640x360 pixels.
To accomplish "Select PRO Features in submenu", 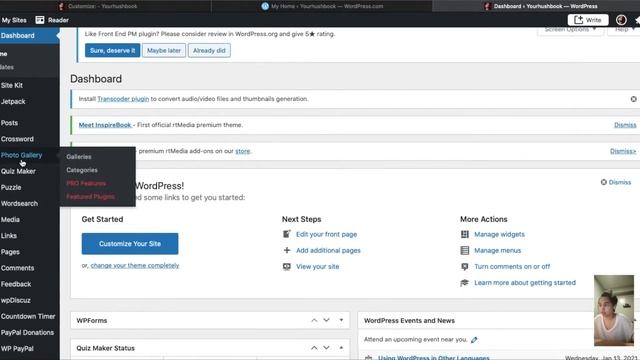I will click(x=86, y=183).
